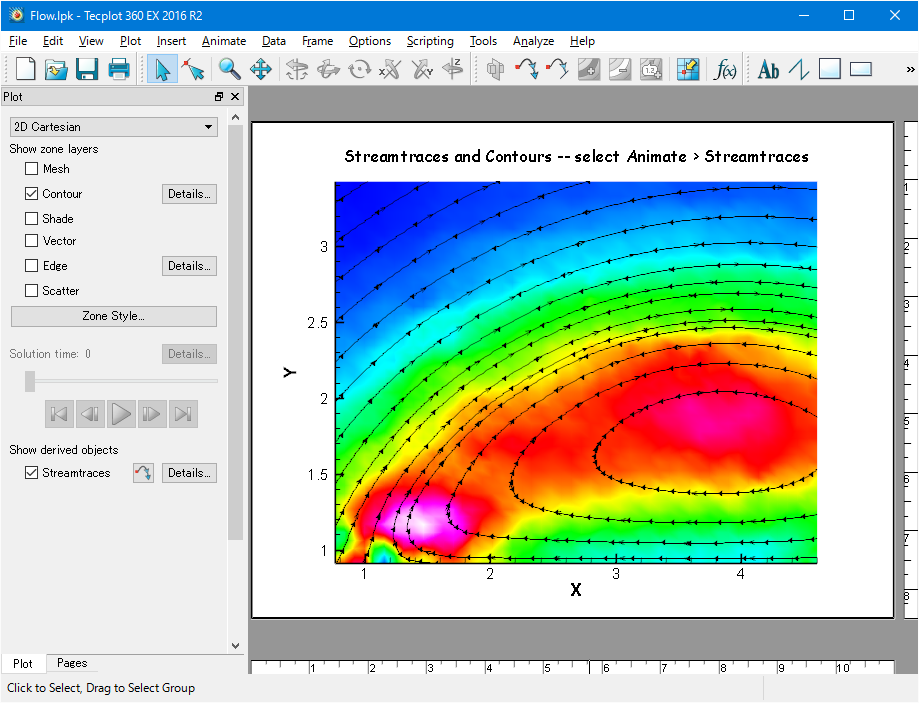919x703 pixels.
Task: Select the Translate/pan tool
Action: (261, 69)
